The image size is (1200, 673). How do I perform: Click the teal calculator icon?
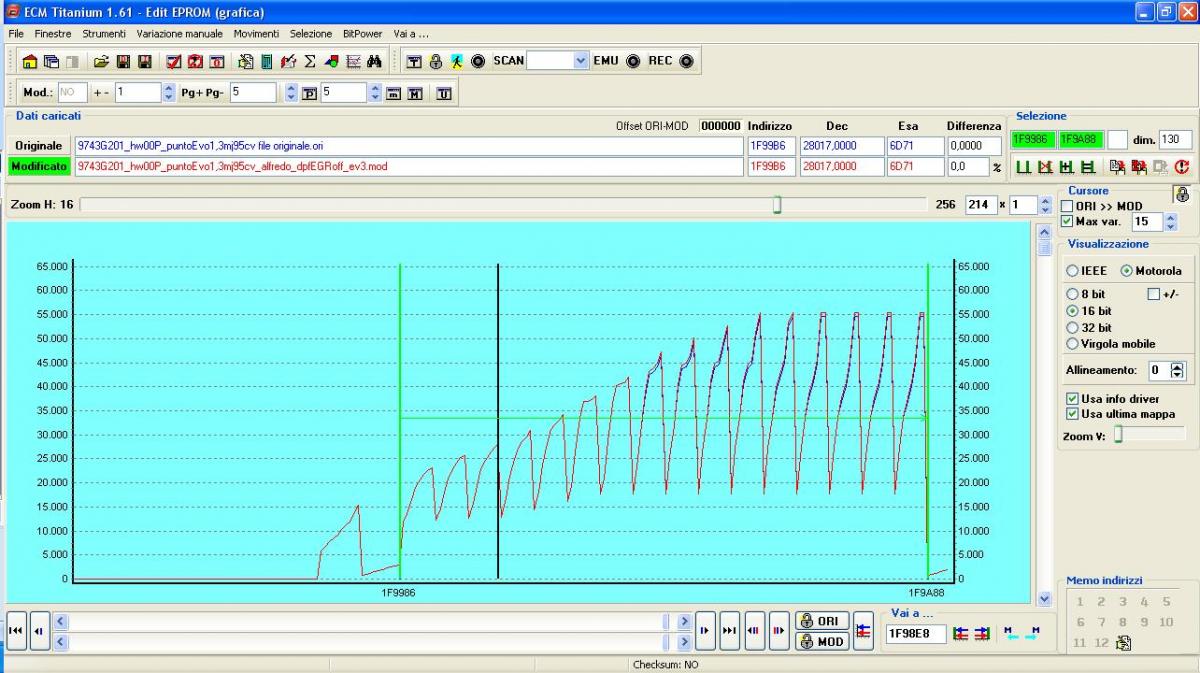[267, 62]
